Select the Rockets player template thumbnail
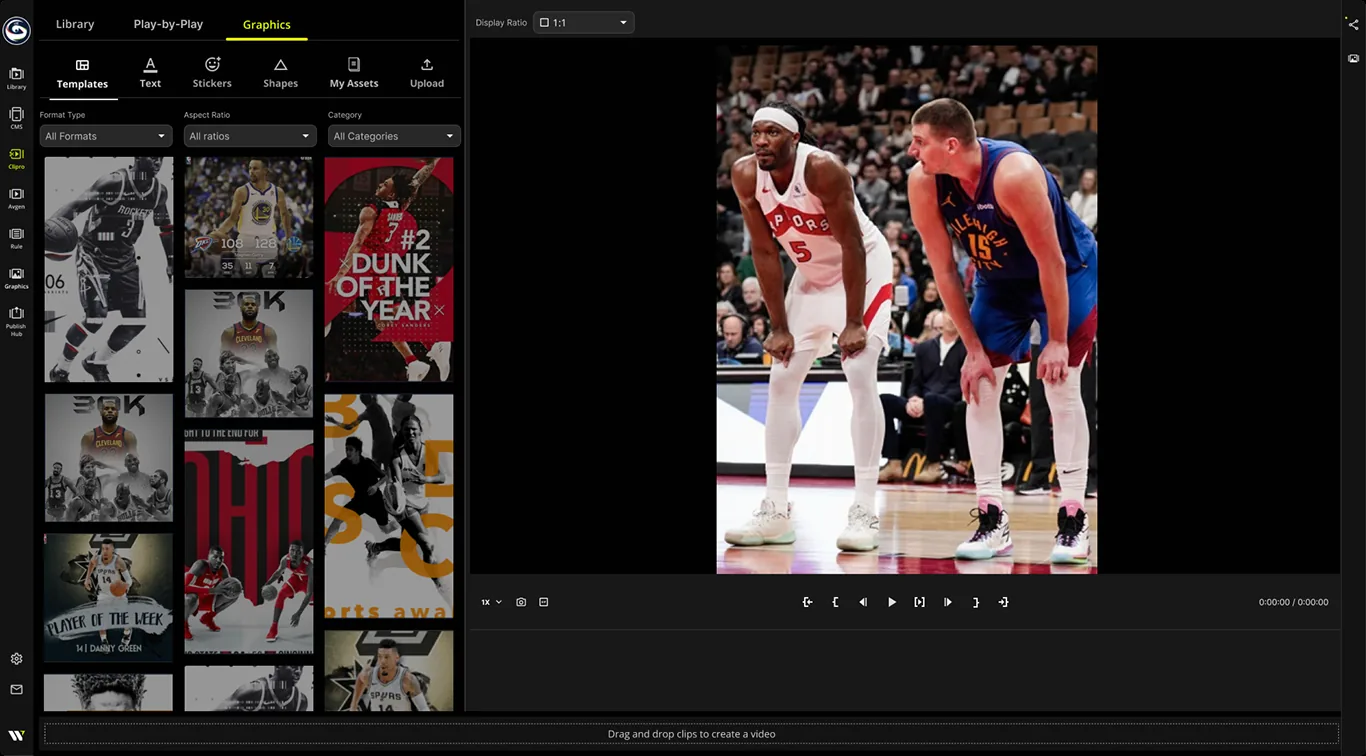Viewport: 1366px width, 756px height. [109, 269]
